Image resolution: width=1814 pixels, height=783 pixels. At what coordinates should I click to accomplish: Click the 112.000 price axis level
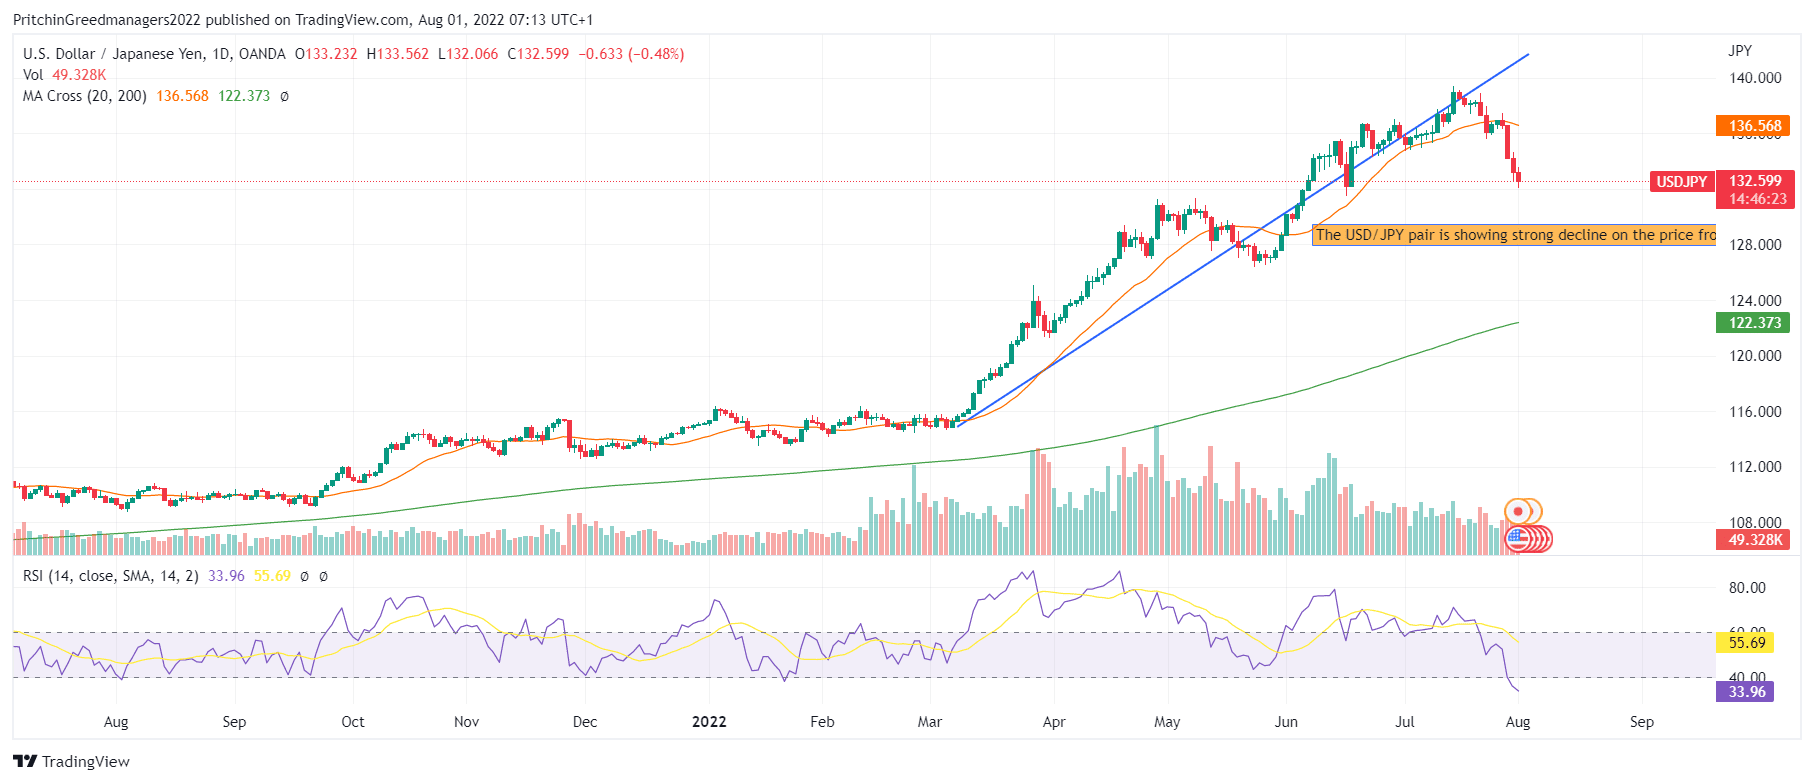coord(1755,467)
